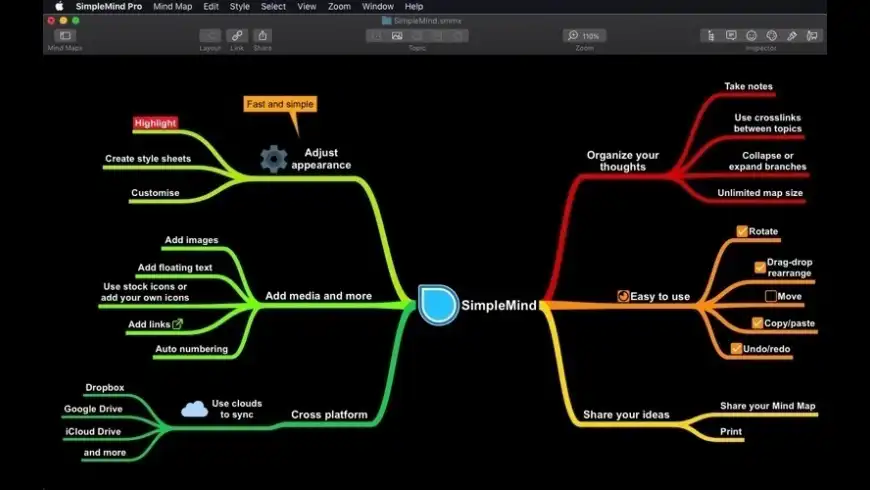Select the Customise topic
The width and height of the screenshot is (870, 490).
[155, 193]
